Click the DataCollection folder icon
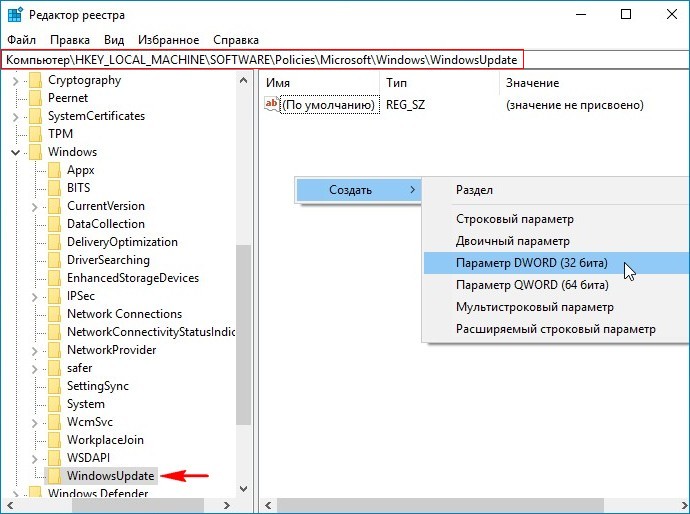Image resolution: width=690 pixels, height=514 pixels. tap(54, 224)
